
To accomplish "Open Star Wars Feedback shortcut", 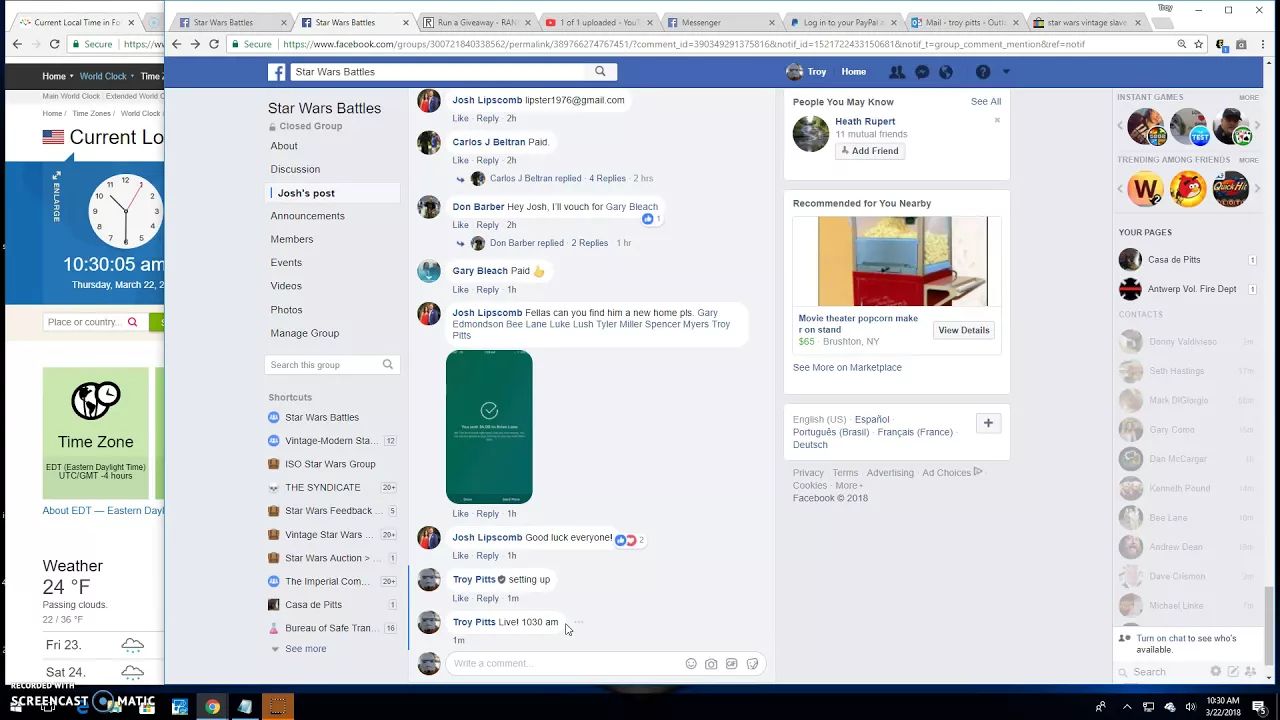I will tap(331, 511).
